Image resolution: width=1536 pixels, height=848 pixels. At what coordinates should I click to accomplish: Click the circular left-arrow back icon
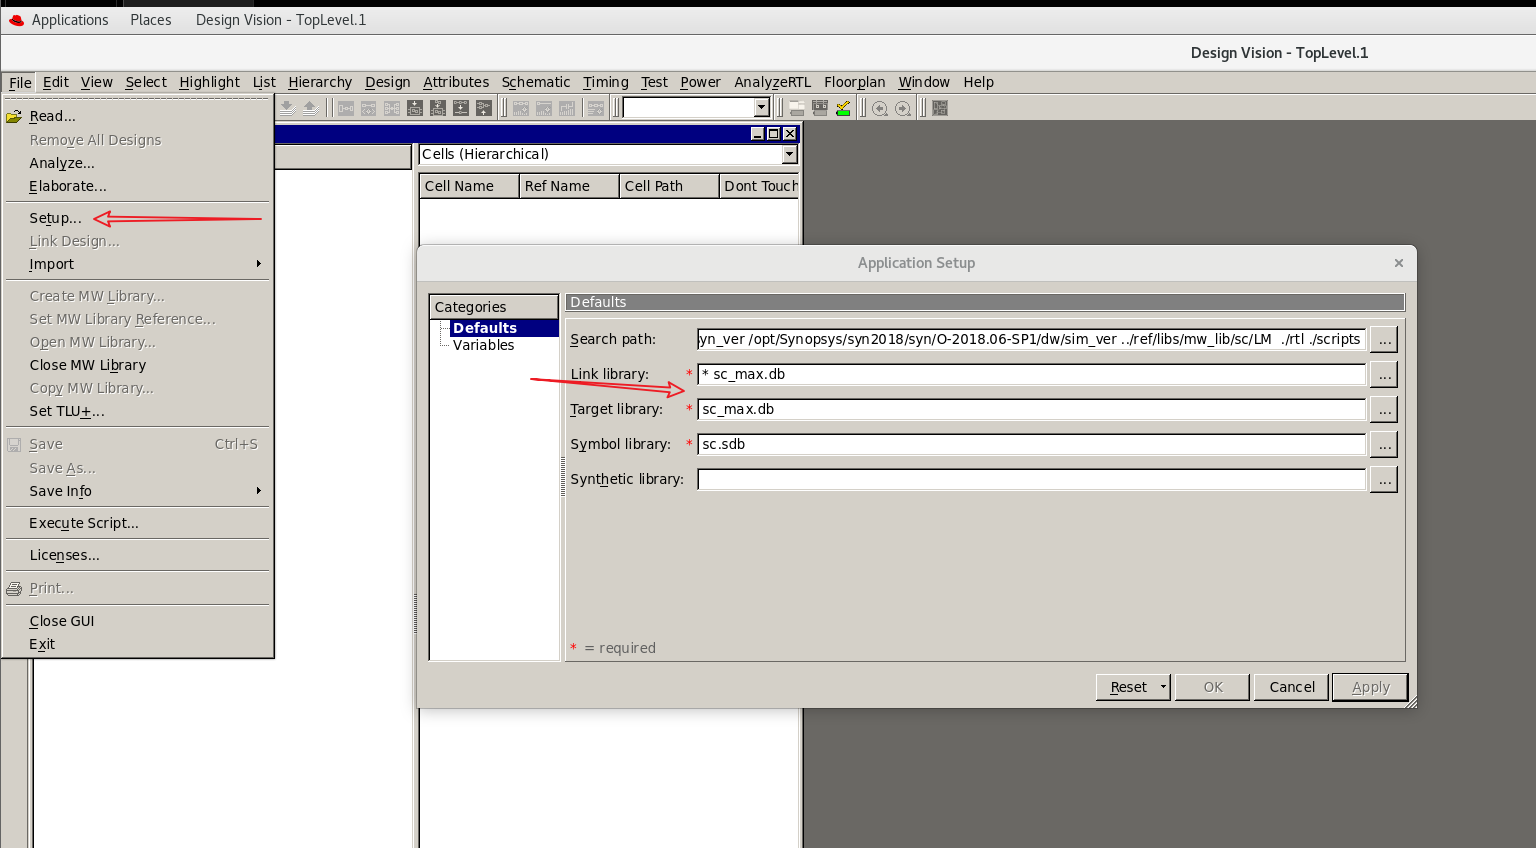880,108
